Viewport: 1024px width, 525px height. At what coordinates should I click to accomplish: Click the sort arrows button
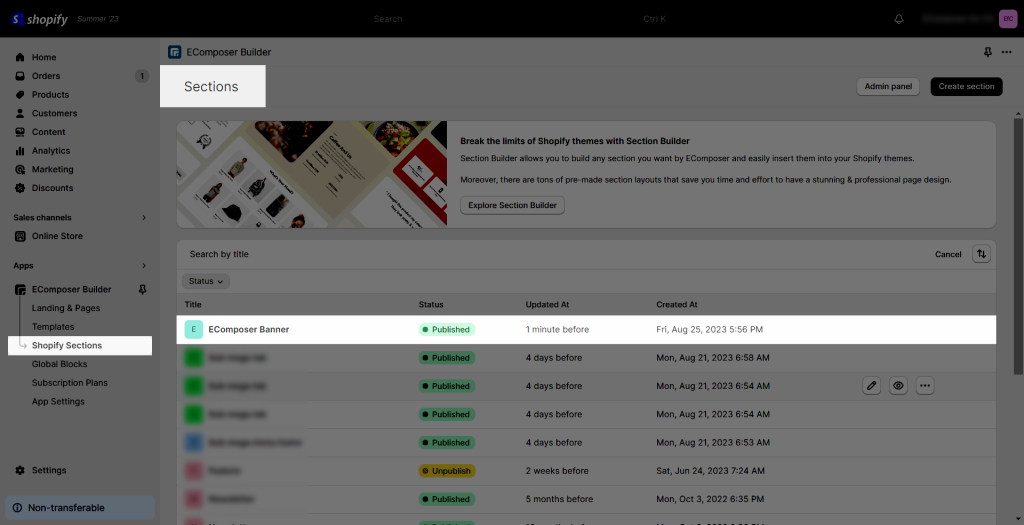[x=981, y=254]
